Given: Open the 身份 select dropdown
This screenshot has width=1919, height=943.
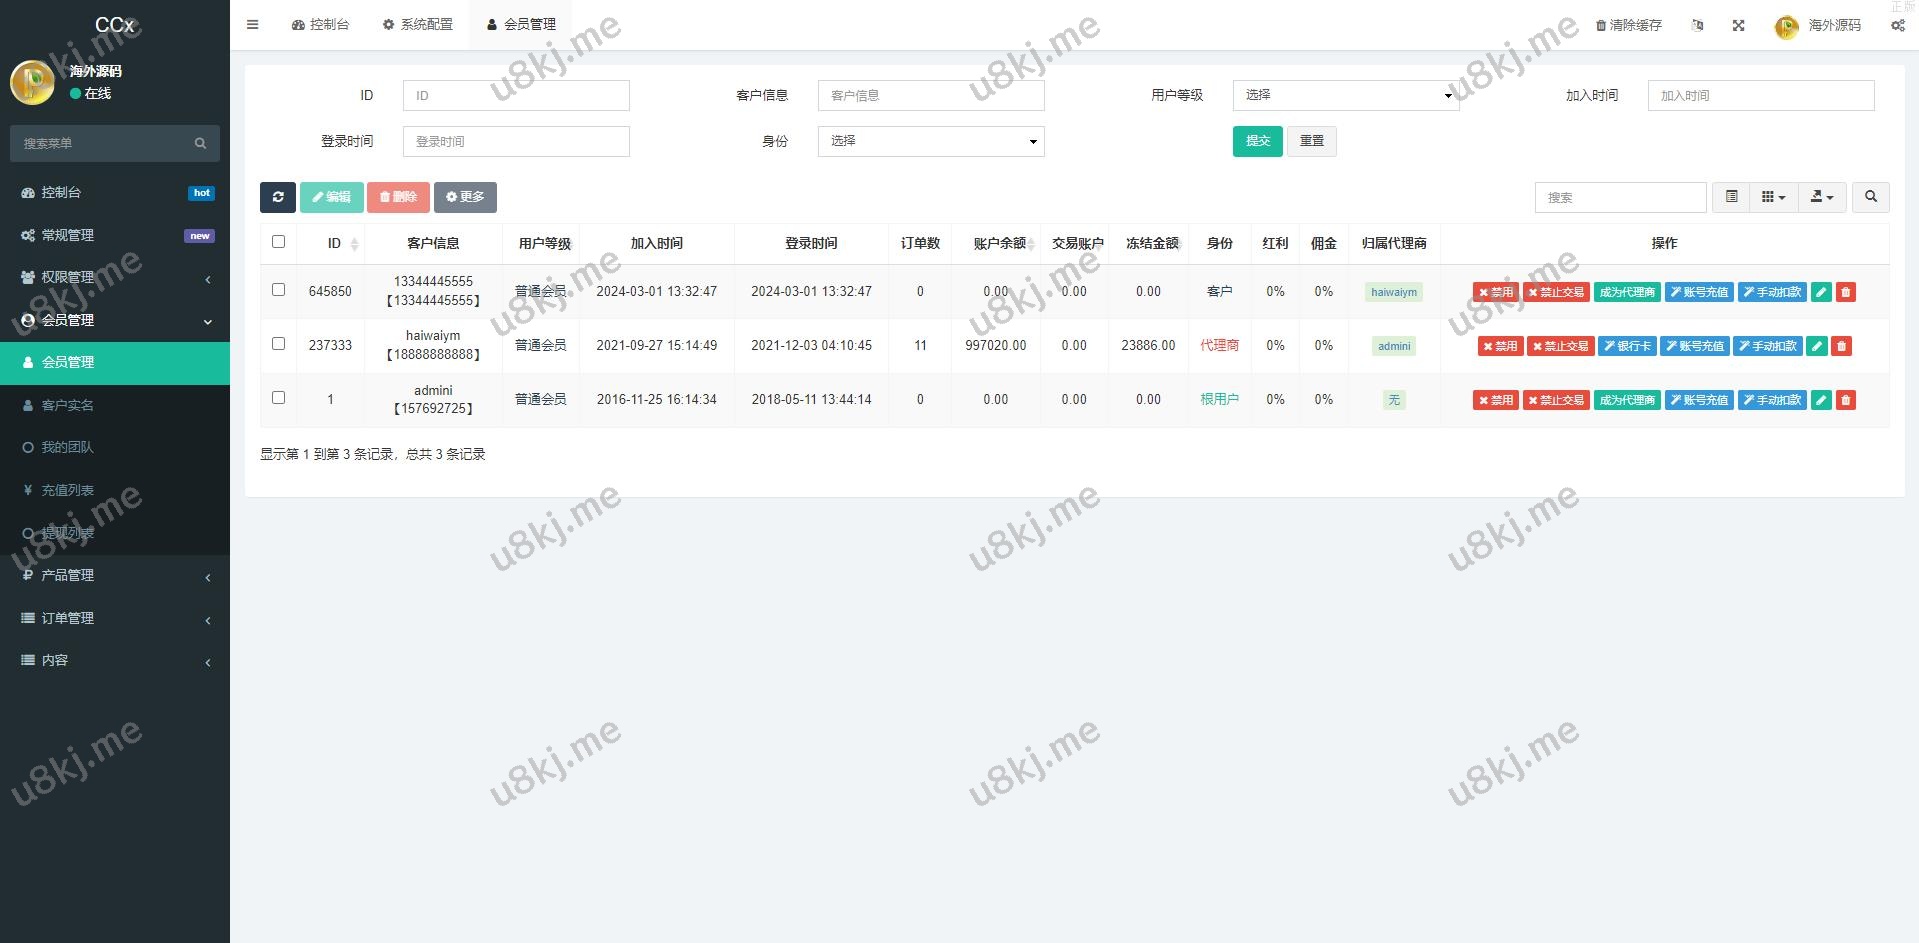Looking at the screenshot, I should (x=930, y=141).
